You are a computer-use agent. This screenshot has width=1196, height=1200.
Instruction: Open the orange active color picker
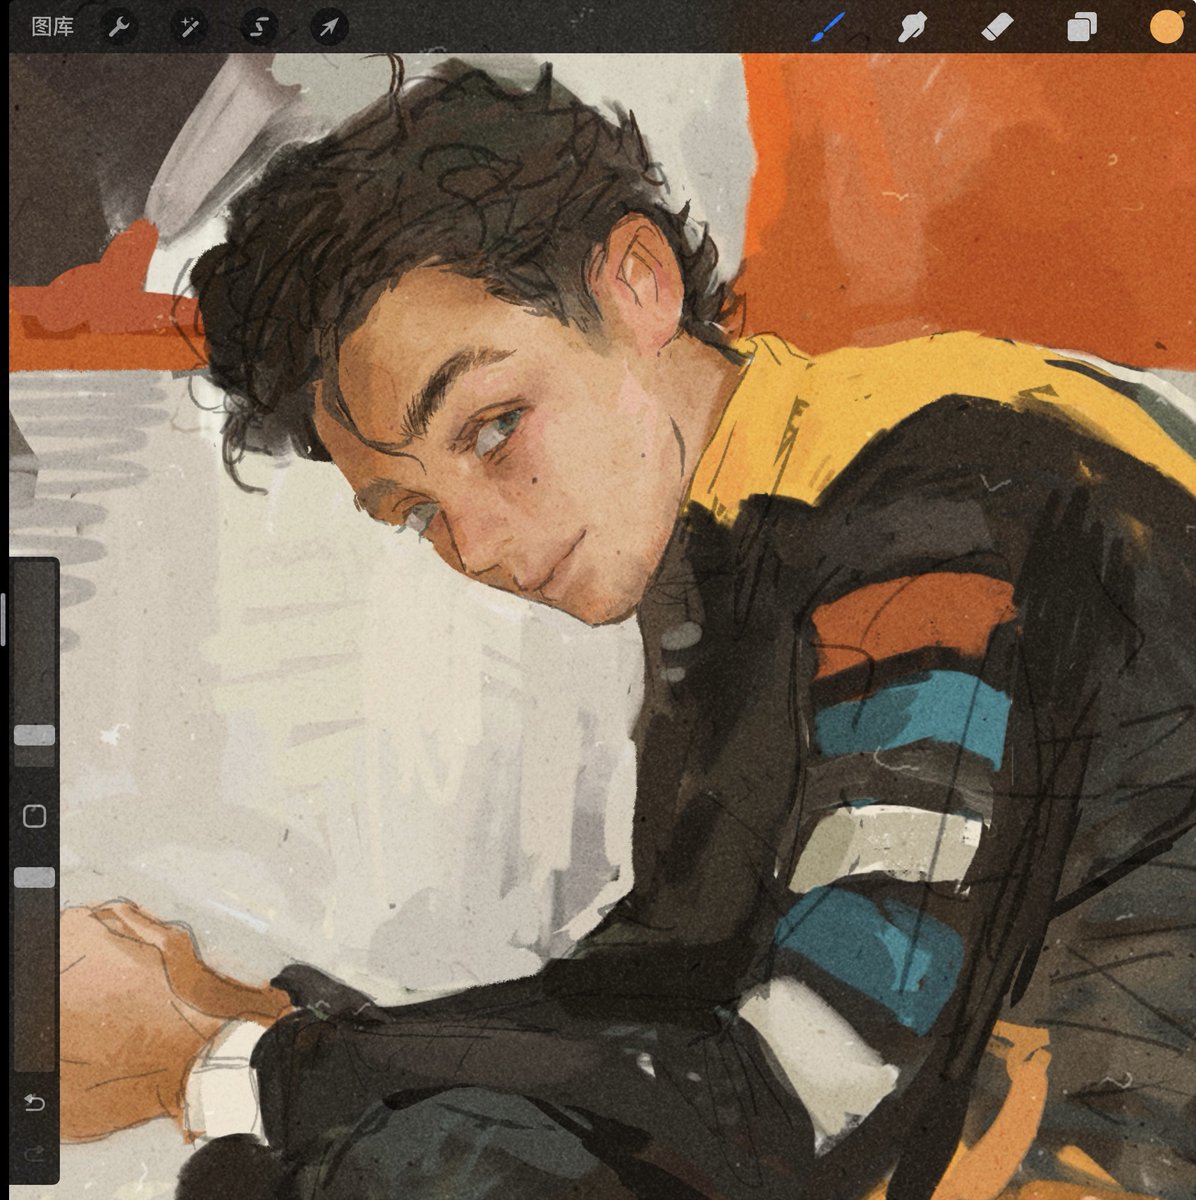pyautogui.click(x=1166, y=27)
